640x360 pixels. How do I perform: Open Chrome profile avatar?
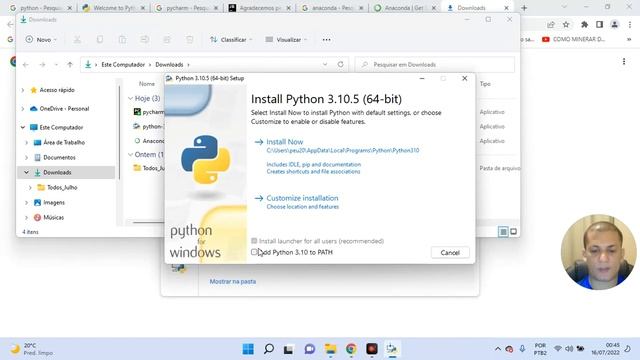click(x=614, y=25)
